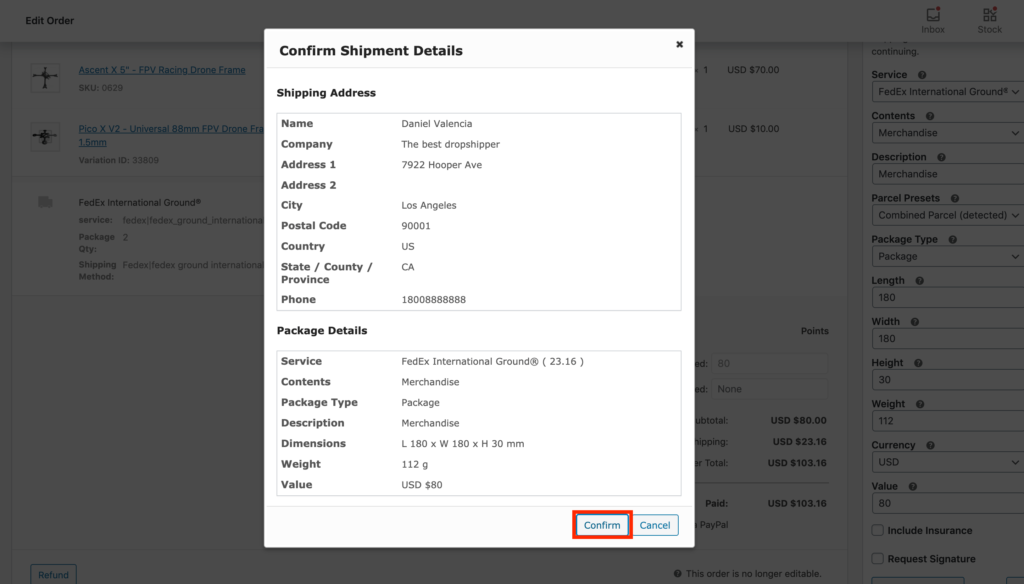
Task: Click the Pico X V2 drone thumbnail
Action: point(46,135)
